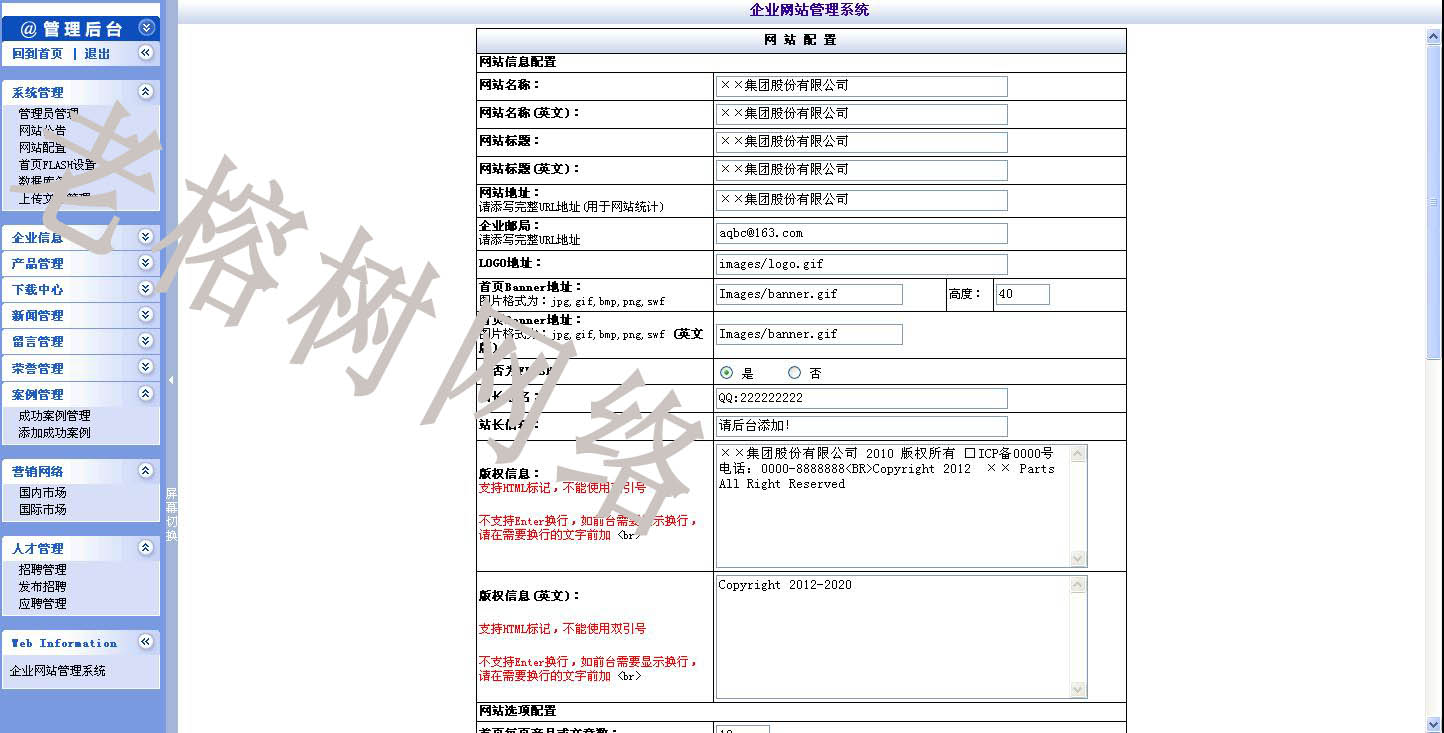Viewport: 1444px width, 733px height.
Task: Click the 版权信息(英文) textarea scroll-down arrow
Action: point(1078,689)
